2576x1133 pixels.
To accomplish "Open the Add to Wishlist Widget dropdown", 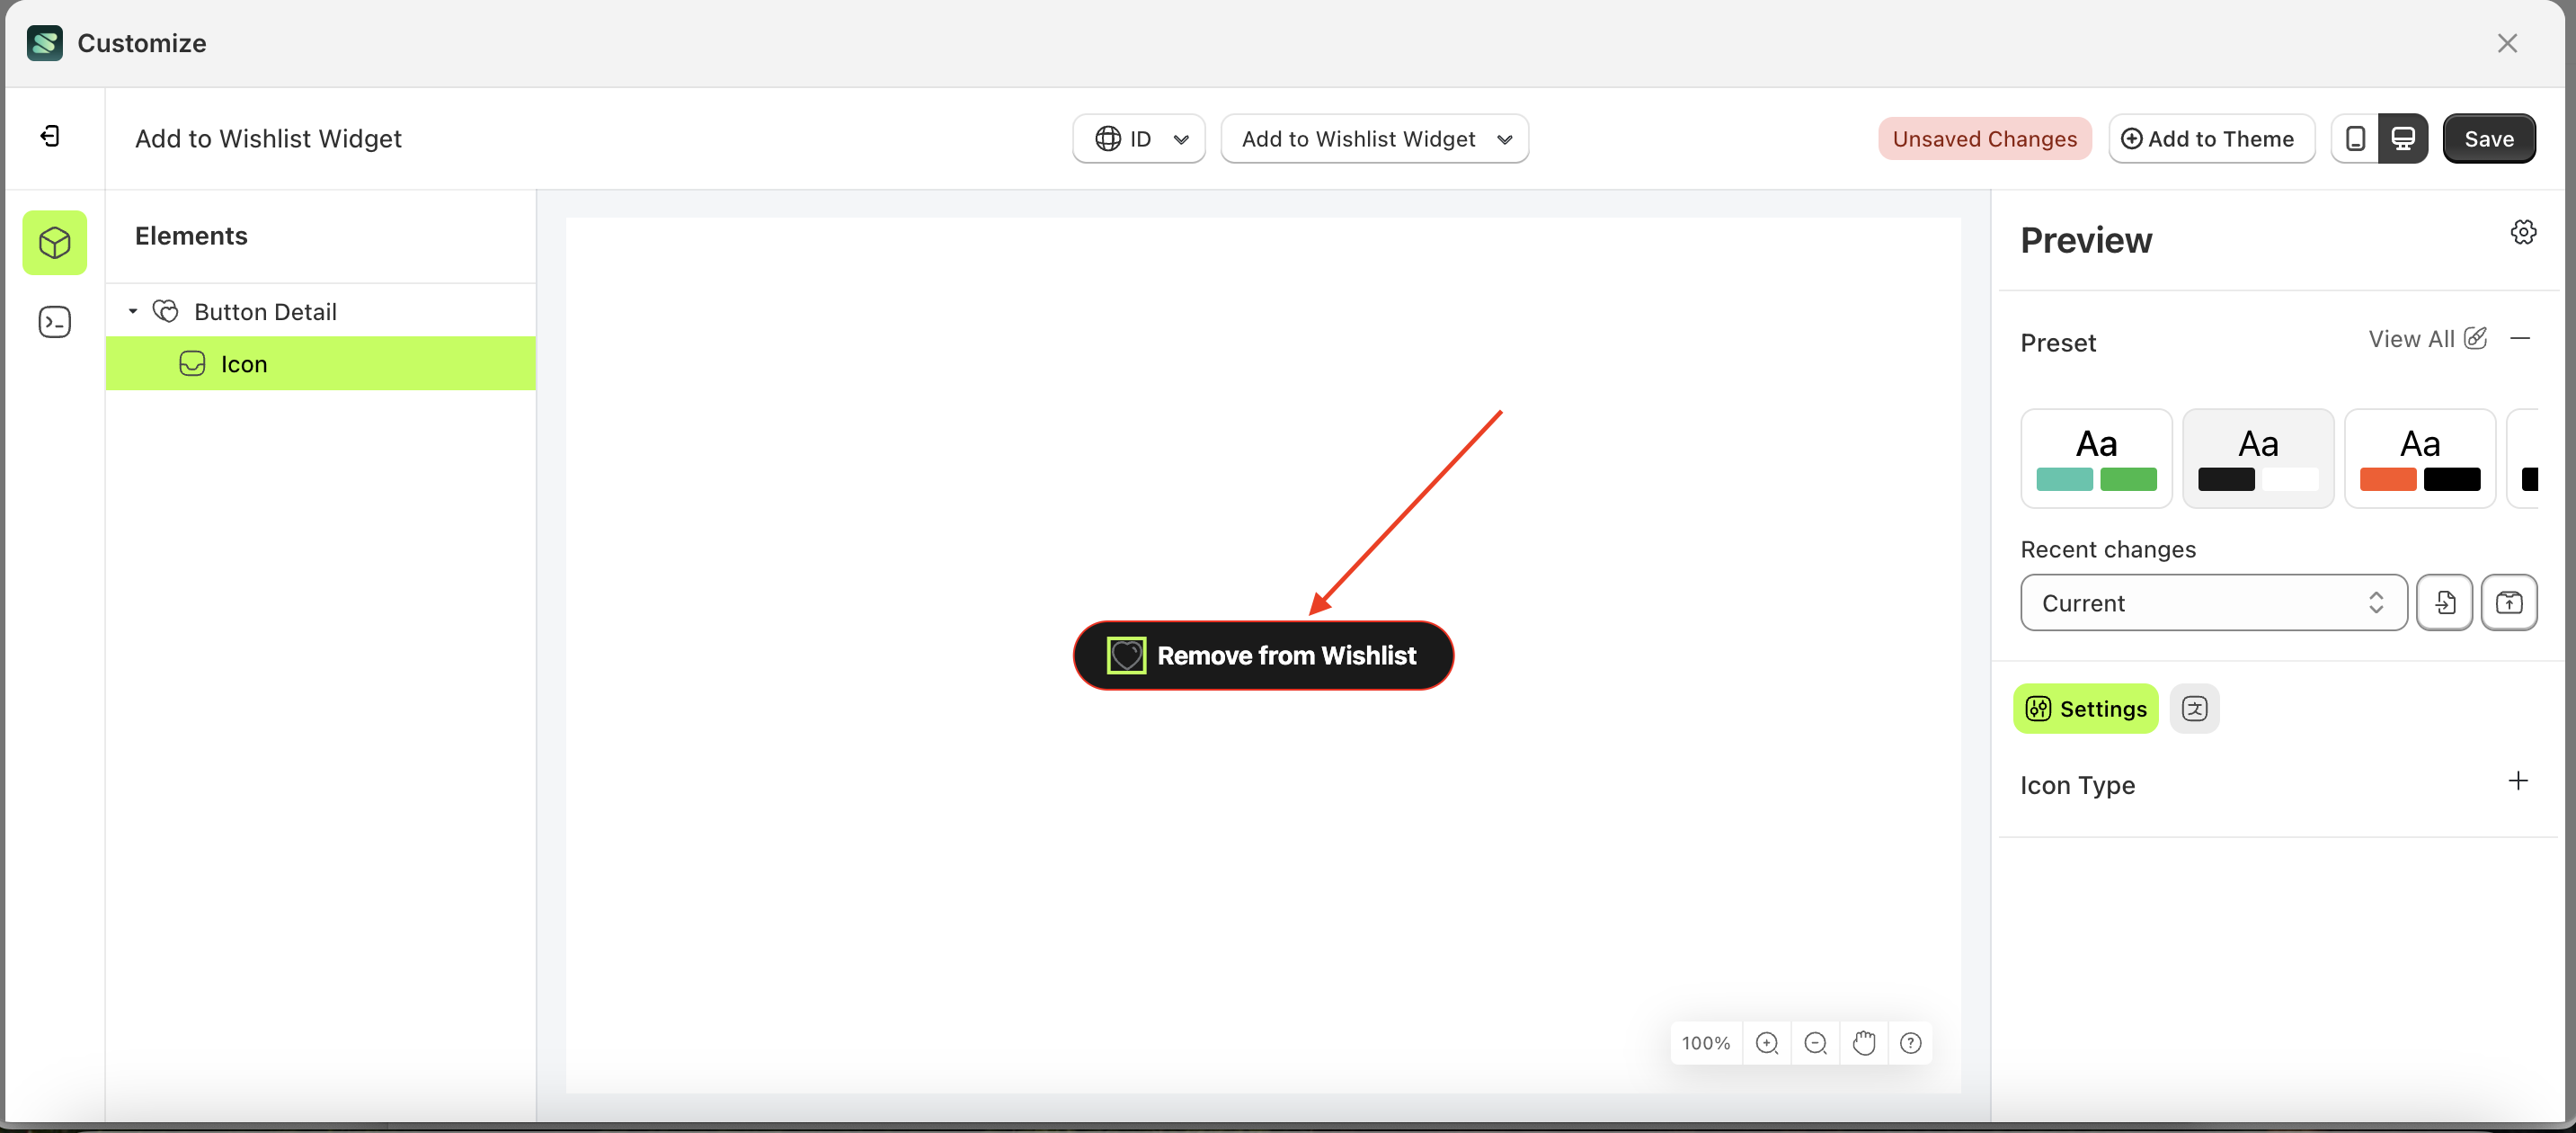I will 1374,138.
